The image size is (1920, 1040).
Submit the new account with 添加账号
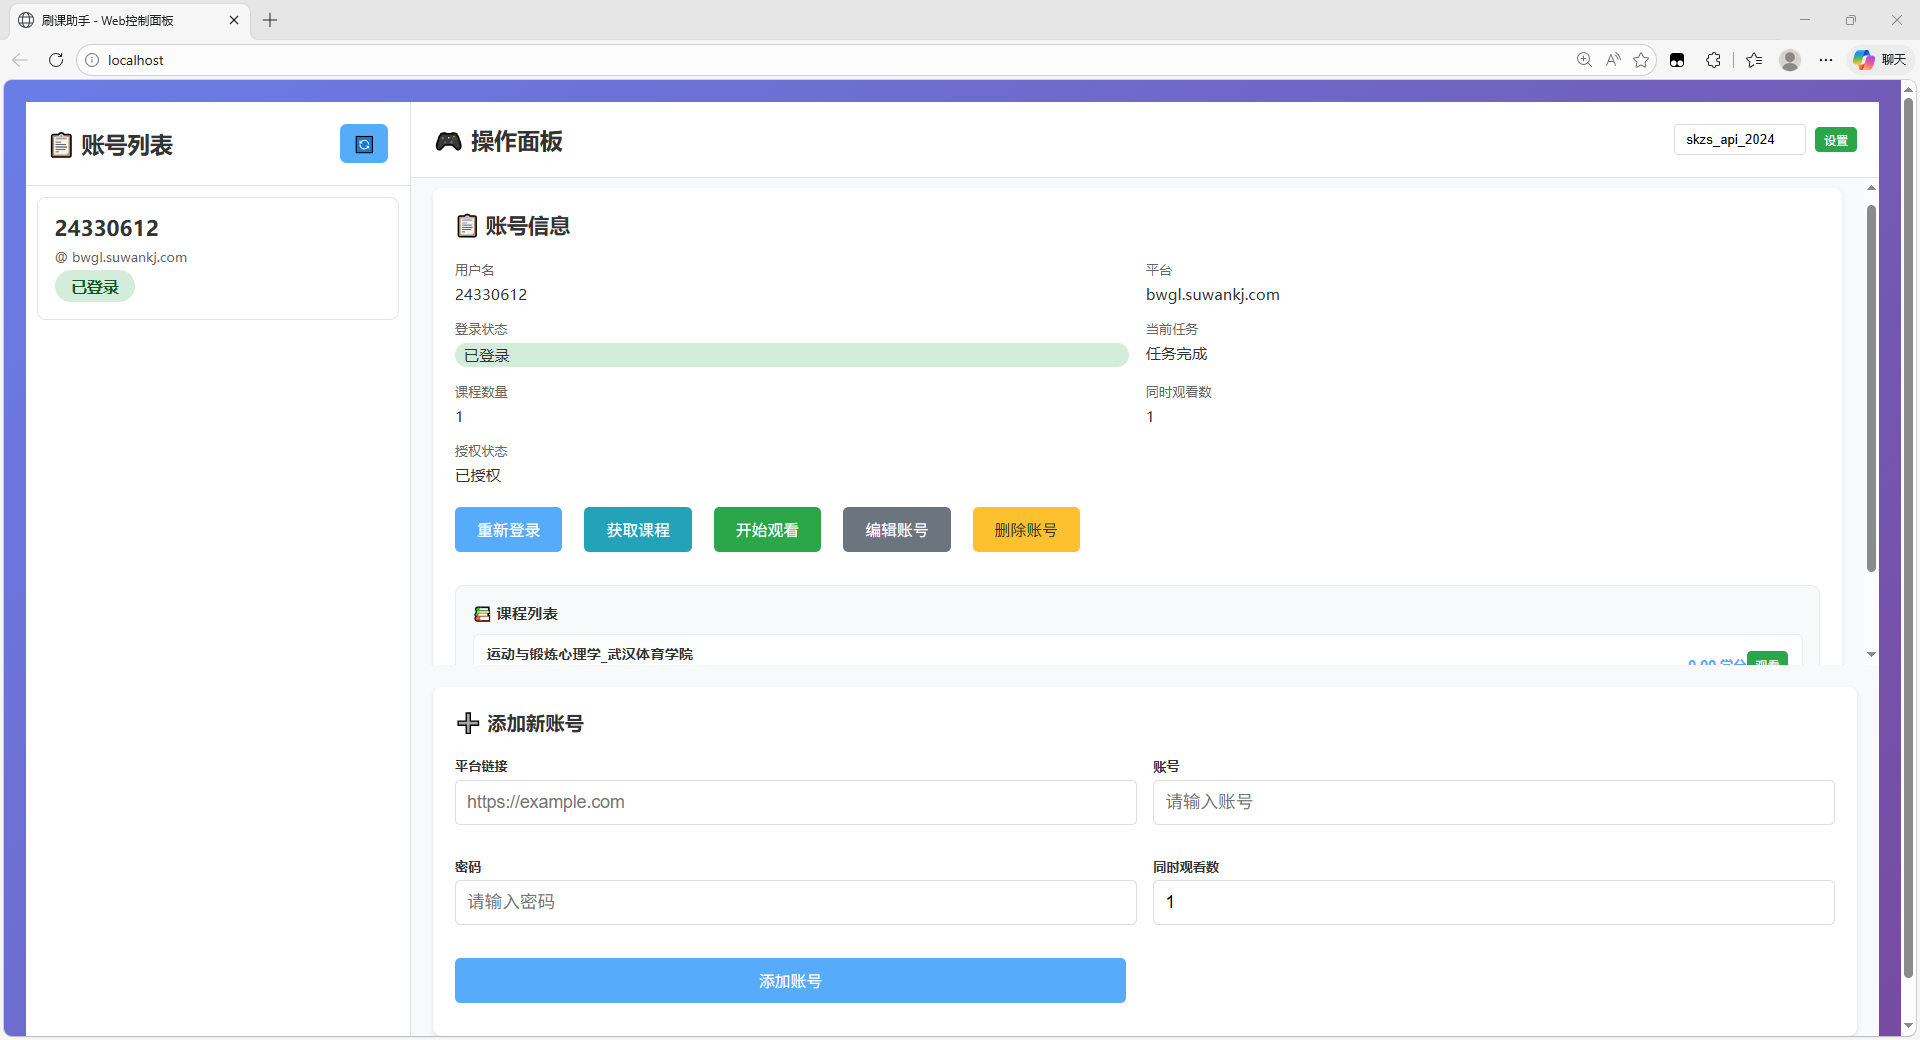tap(790, 980)
